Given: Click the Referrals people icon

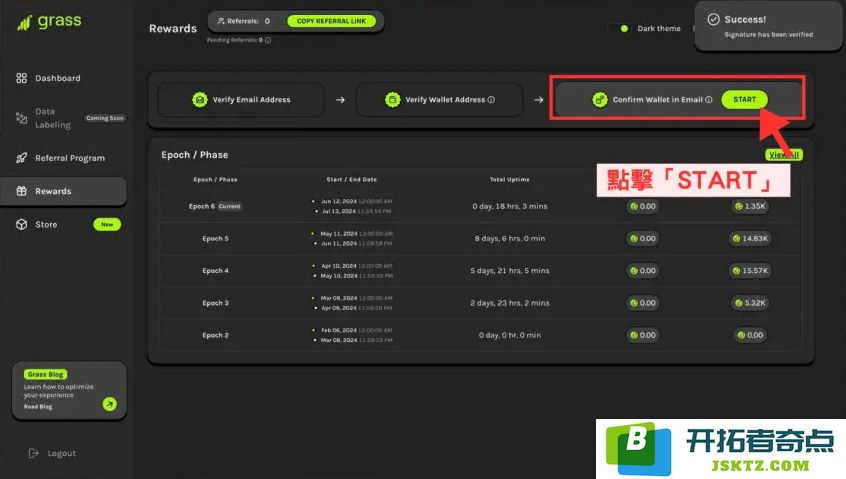Looking at the screenshot, I should point(221,21).
